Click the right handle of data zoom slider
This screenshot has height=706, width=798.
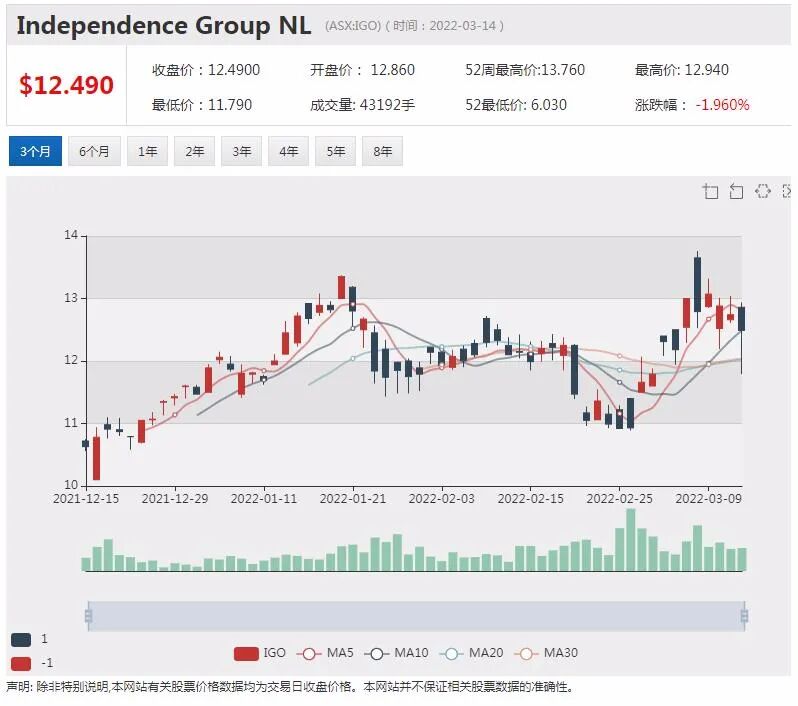(744, 616)
